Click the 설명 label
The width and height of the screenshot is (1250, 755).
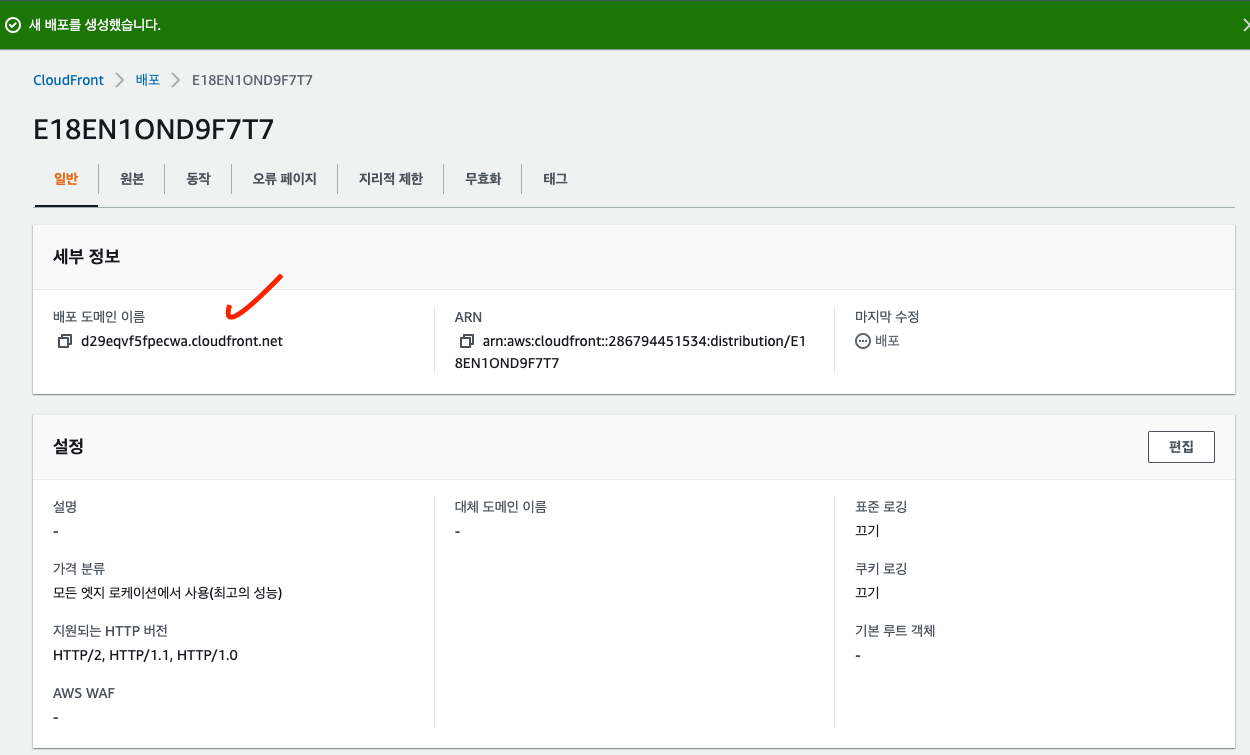click(65, 507)
